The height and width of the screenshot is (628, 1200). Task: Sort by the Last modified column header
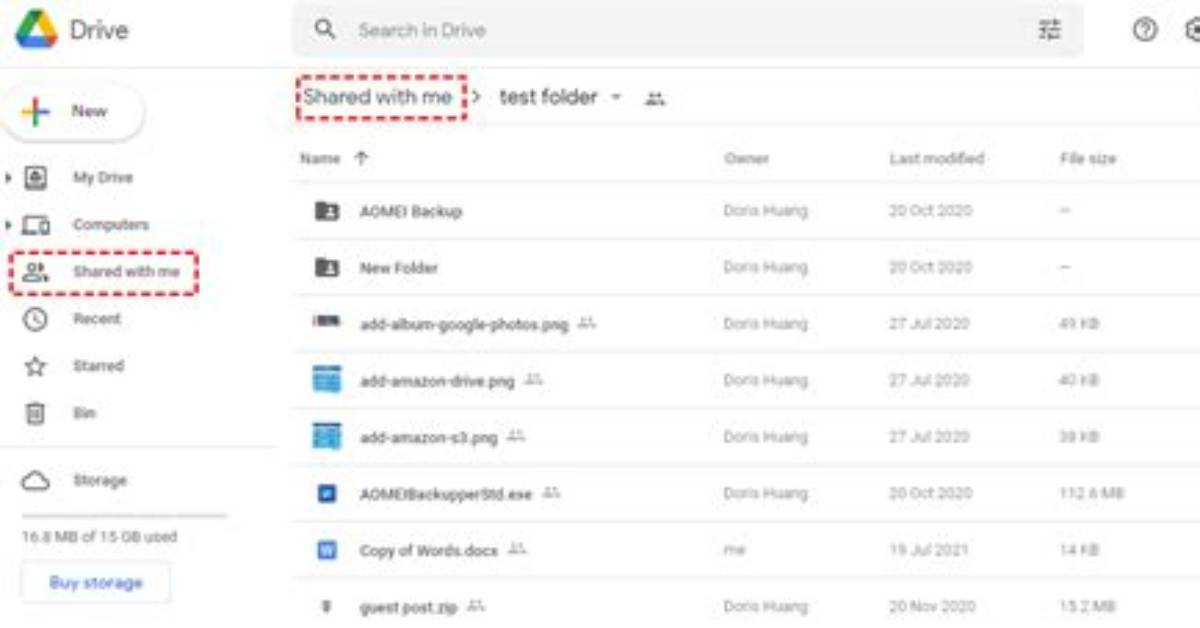936,158
